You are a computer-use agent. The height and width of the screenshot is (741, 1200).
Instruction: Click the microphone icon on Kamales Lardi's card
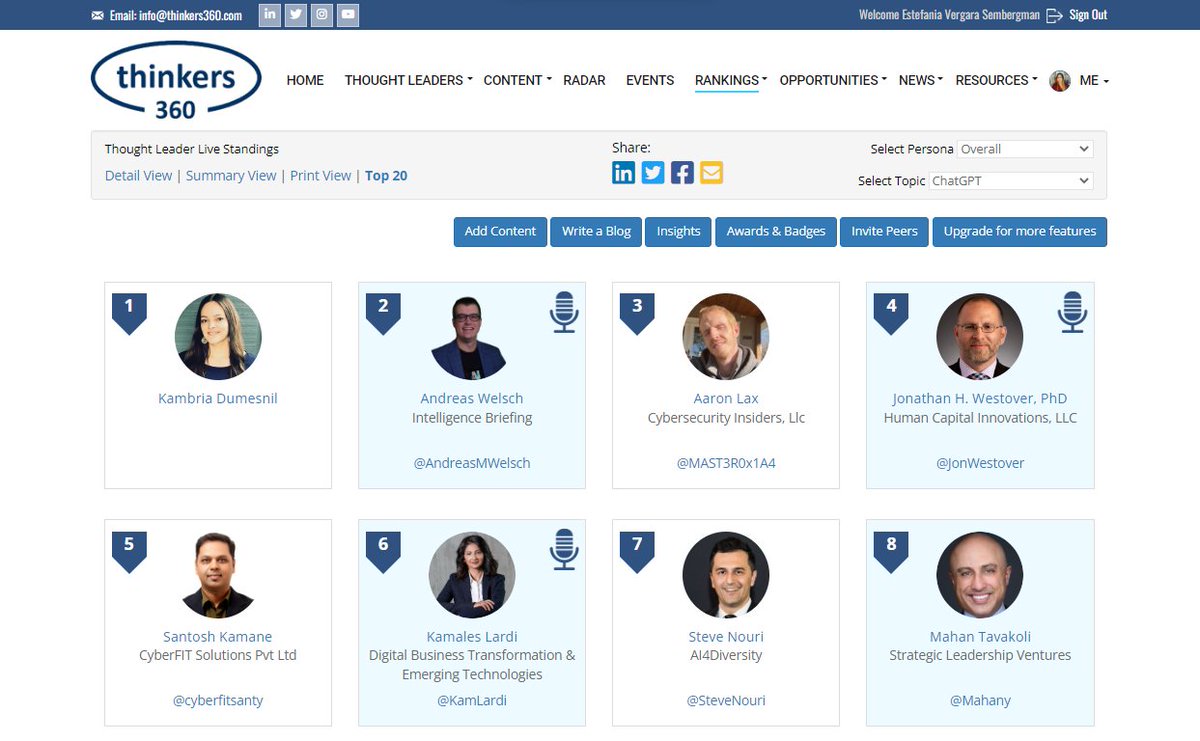(x=564, y=549)
